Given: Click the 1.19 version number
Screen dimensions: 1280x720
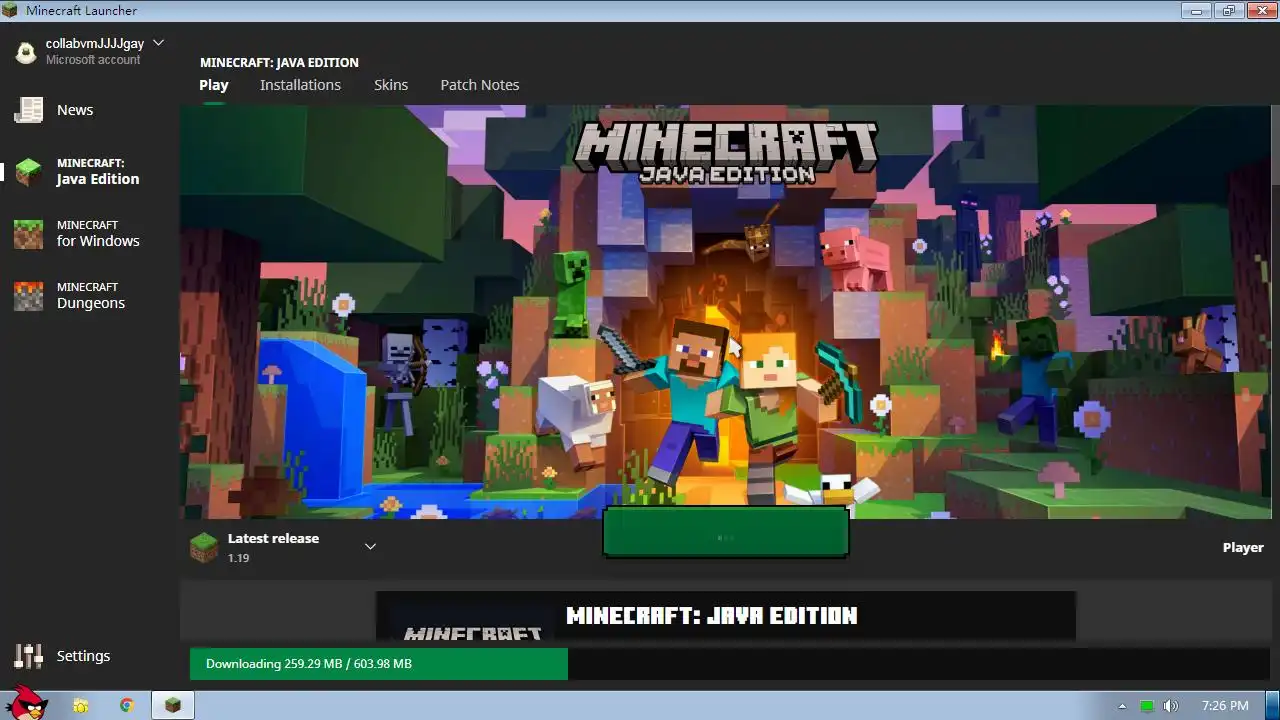Looking at the screenshot, I should (x=238, y=558).
